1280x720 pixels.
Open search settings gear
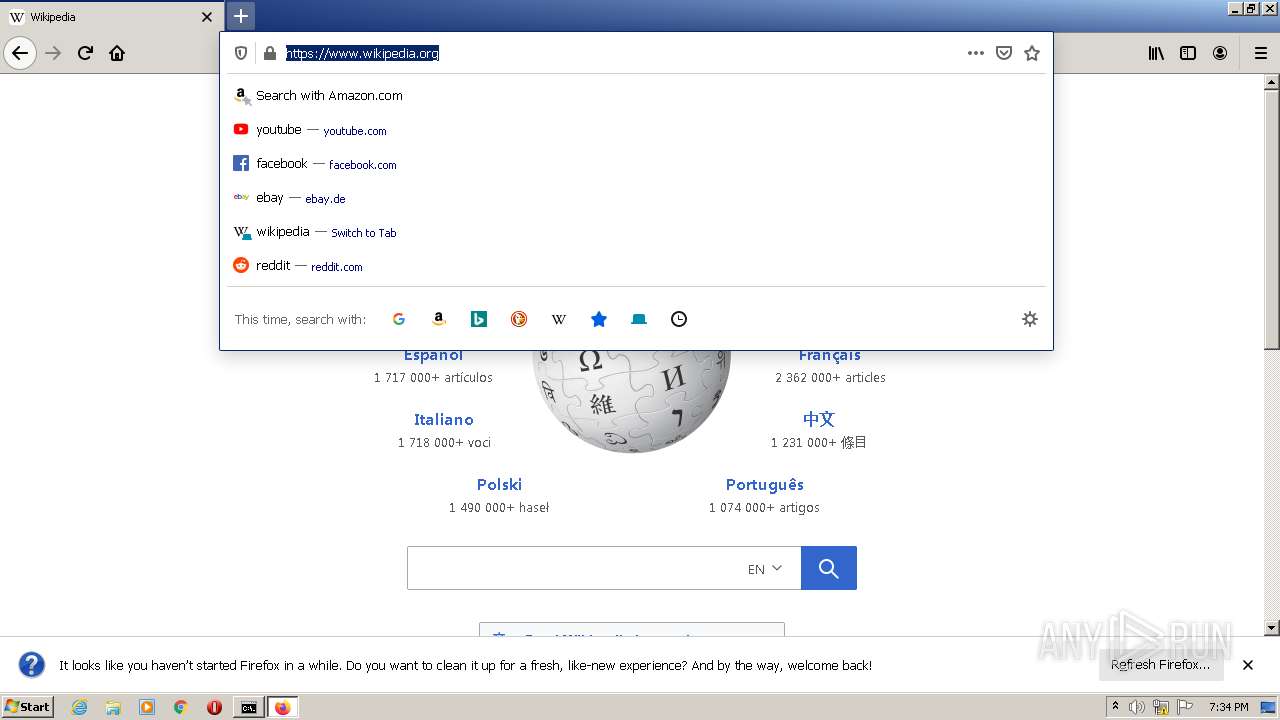coord(1030,319)
